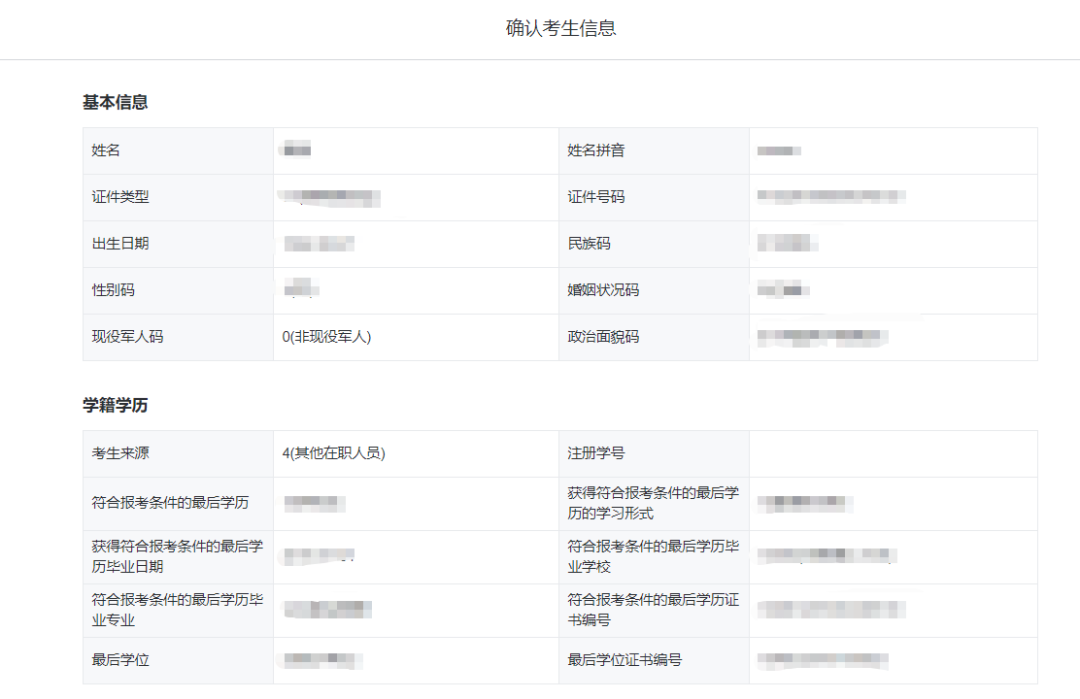Click the 最后学历毕业日期 label
Viewport: 1080px width, 699px height.
[x=177, y=556]
